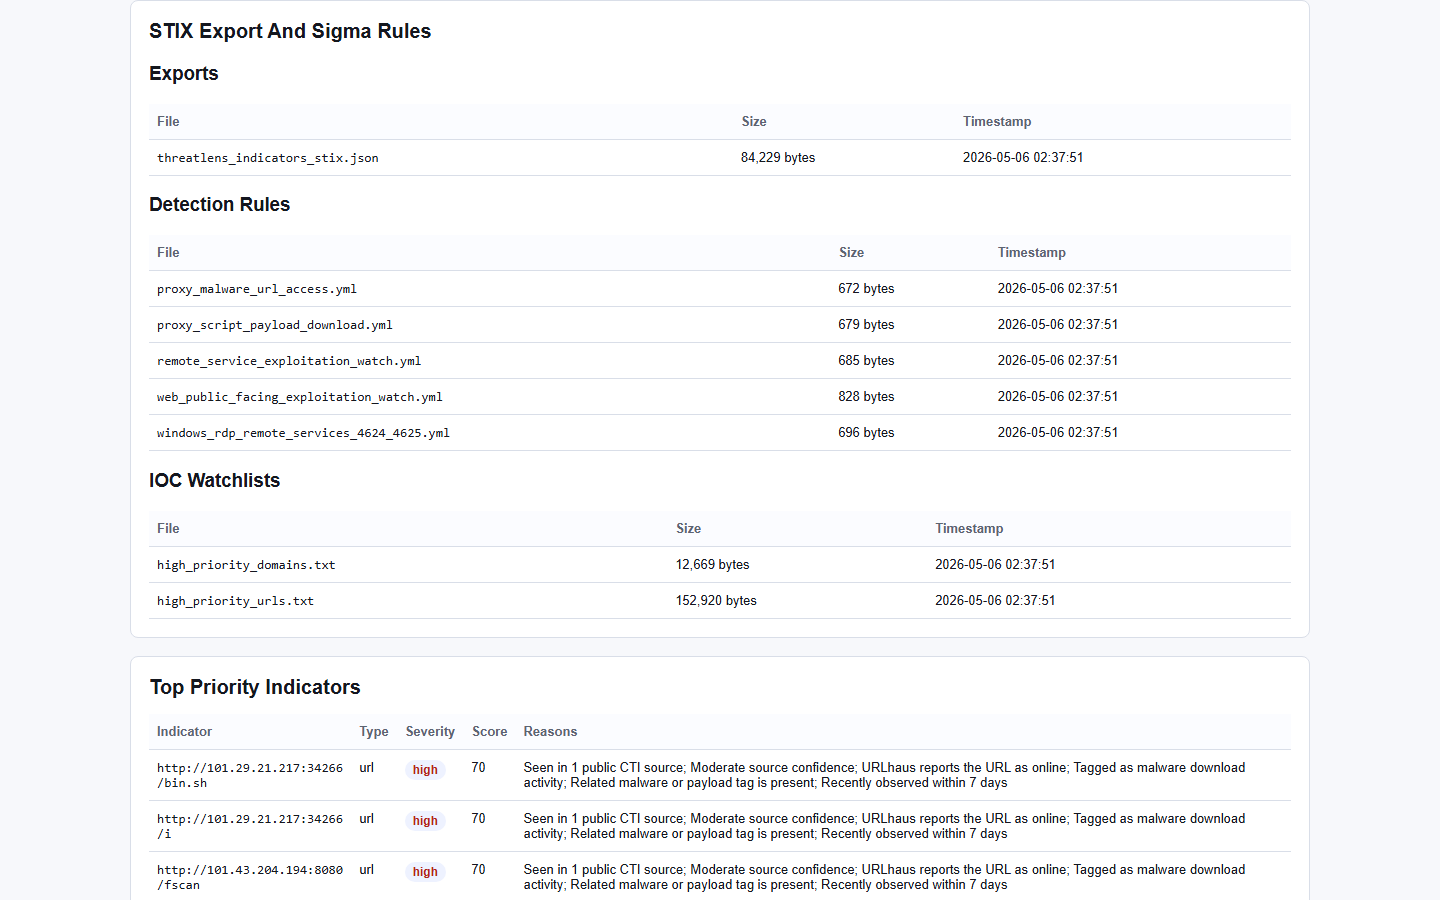The width and height of the screenshot is (1440, 900).
Task: Click the "high" severity badge for 34266/i
Action: tap(425, 821)
